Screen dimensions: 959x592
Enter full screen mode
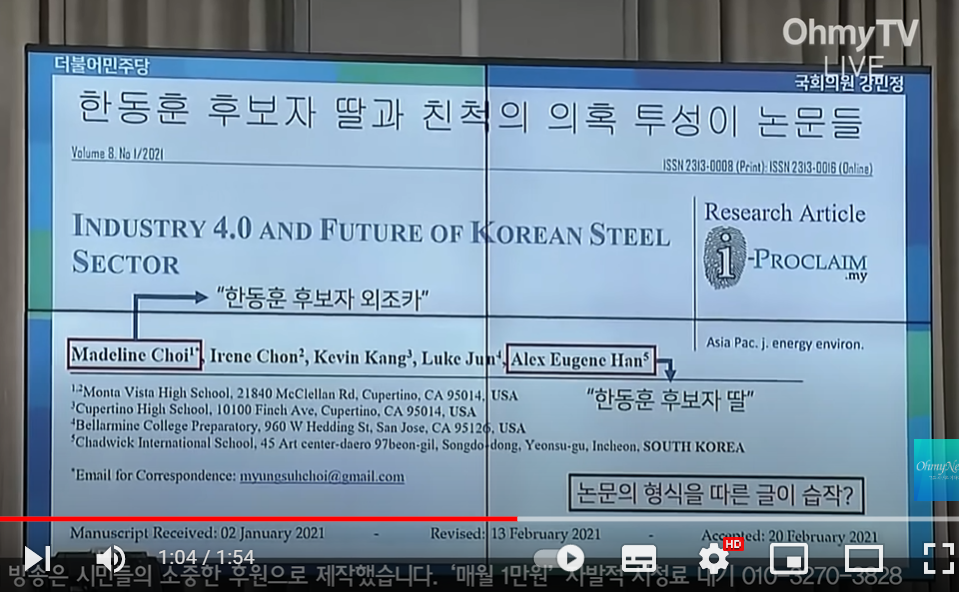(938, 558)
